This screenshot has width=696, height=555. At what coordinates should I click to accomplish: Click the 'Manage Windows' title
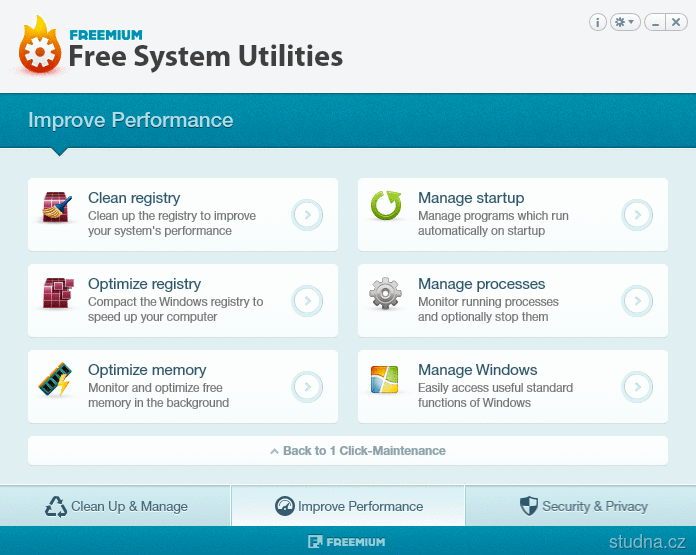pos(478,370)
